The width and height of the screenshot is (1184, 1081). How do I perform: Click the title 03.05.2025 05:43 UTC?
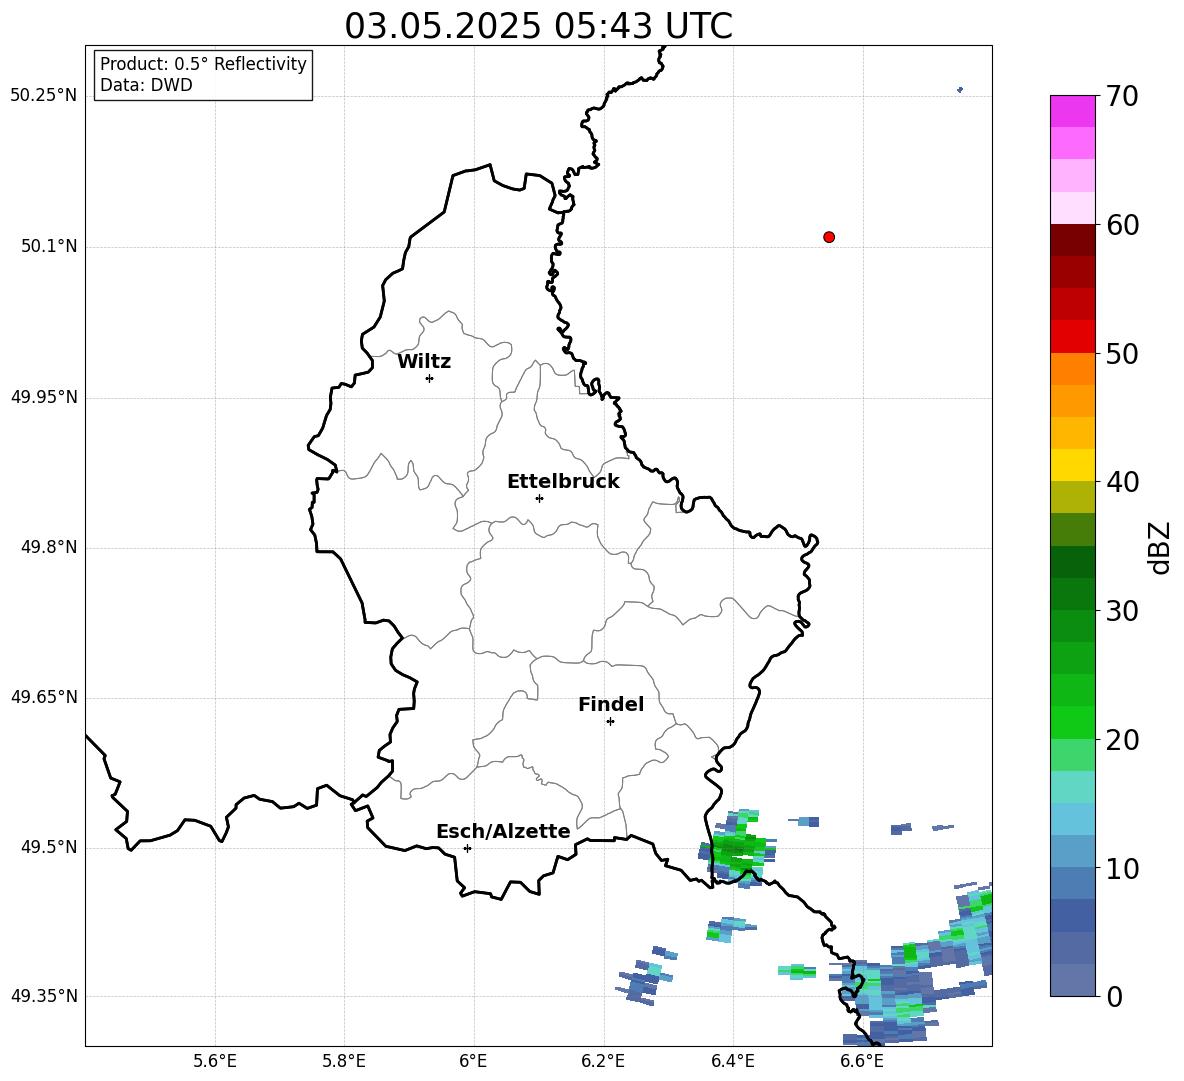(x=538, y=26)
